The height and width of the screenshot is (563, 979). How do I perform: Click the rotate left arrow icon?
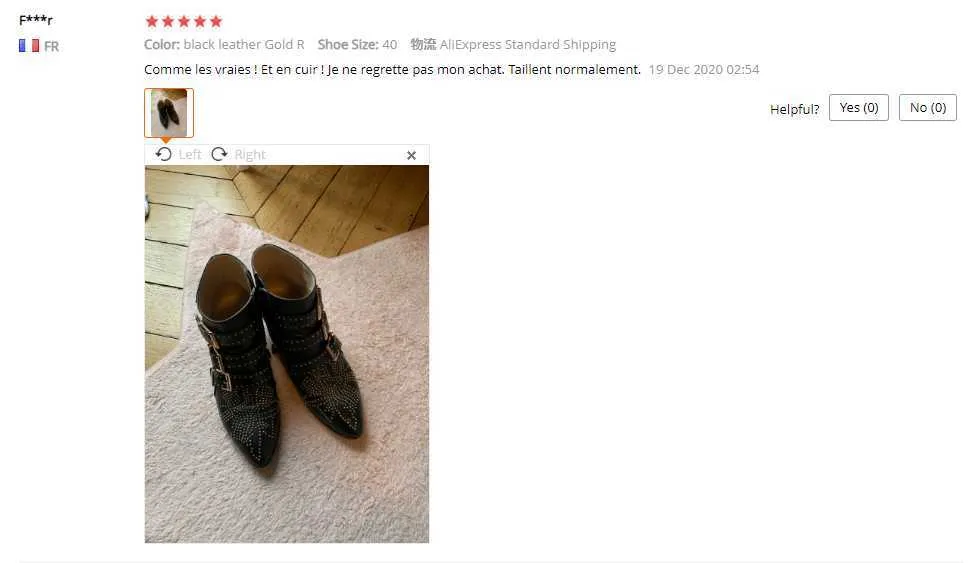pyautogui.click(x=164, y=154)
